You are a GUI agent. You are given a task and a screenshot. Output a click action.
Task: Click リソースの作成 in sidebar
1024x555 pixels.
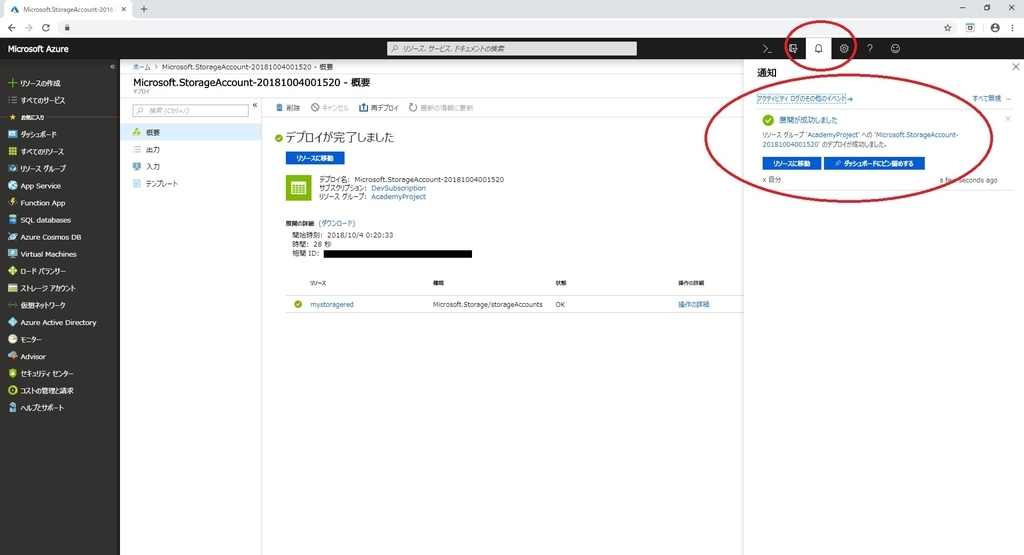click(34, 84)
